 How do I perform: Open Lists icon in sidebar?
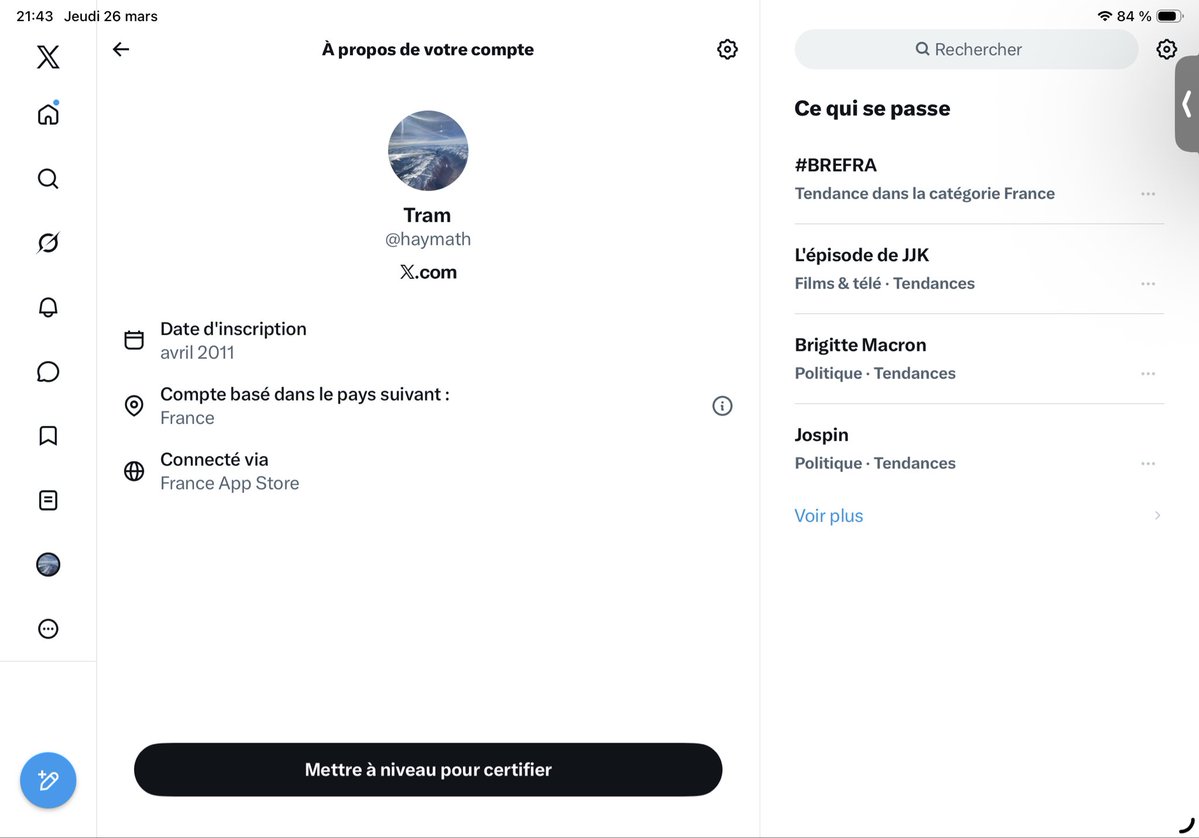coord(47,500)
